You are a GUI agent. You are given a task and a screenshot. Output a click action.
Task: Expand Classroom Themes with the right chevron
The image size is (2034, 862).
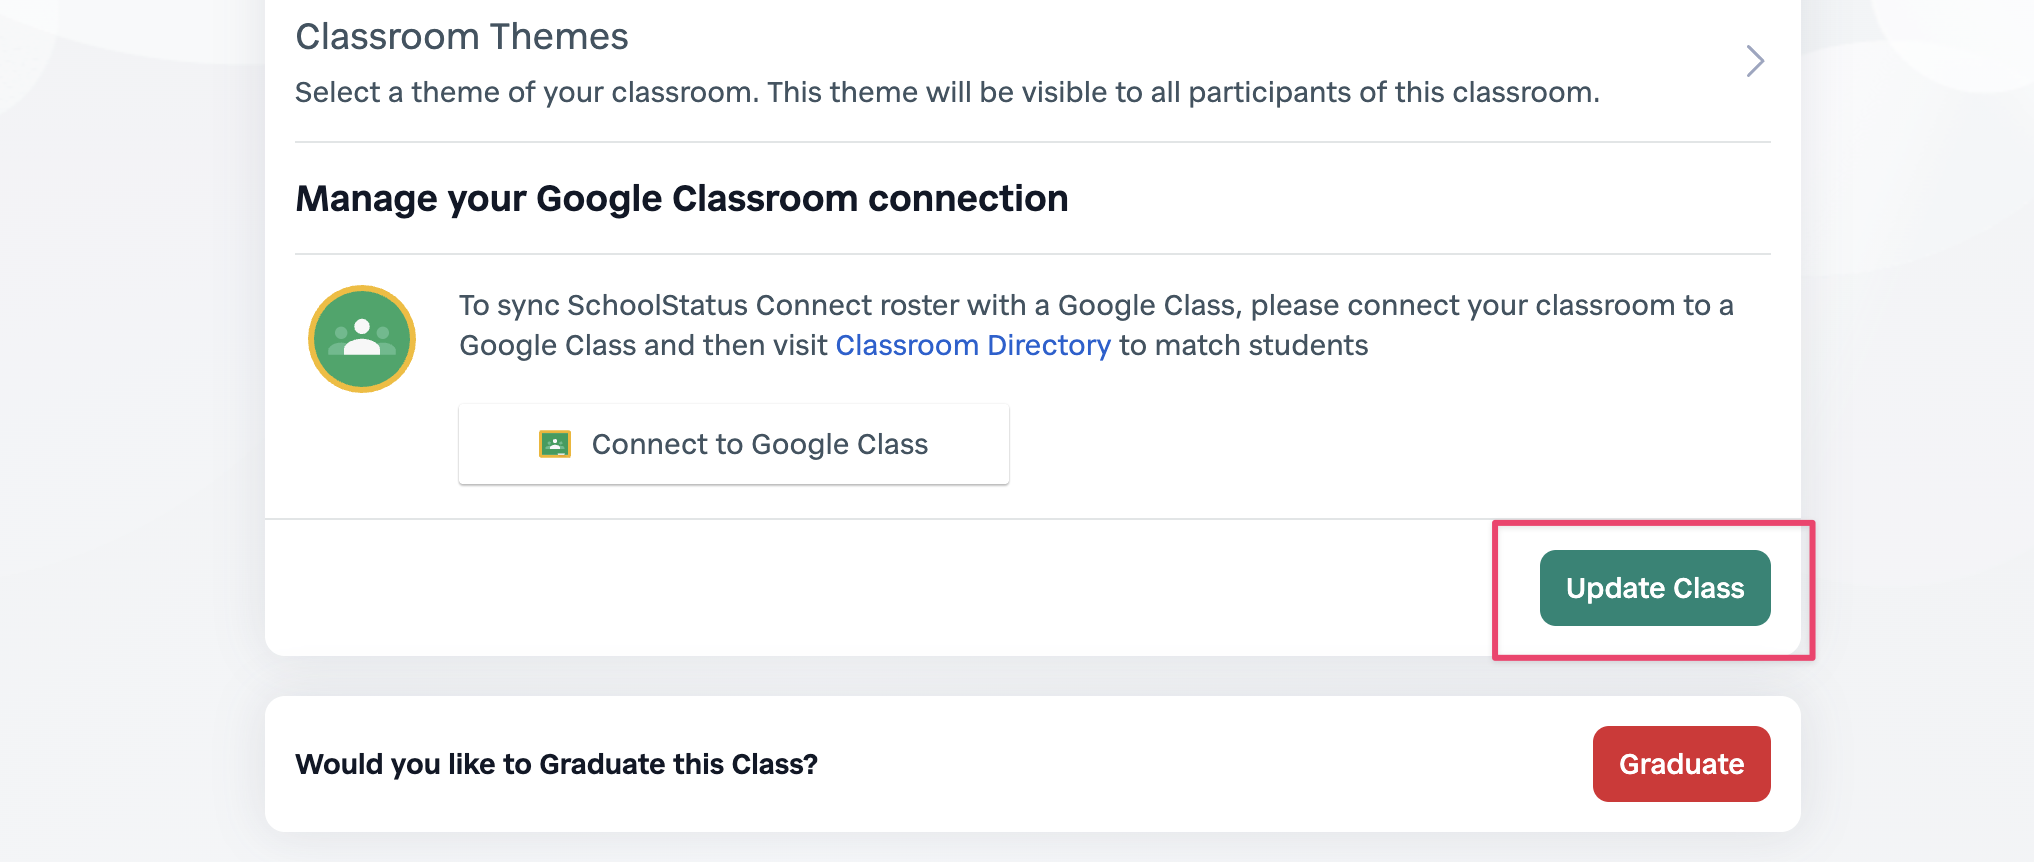tap(1755, 61)
